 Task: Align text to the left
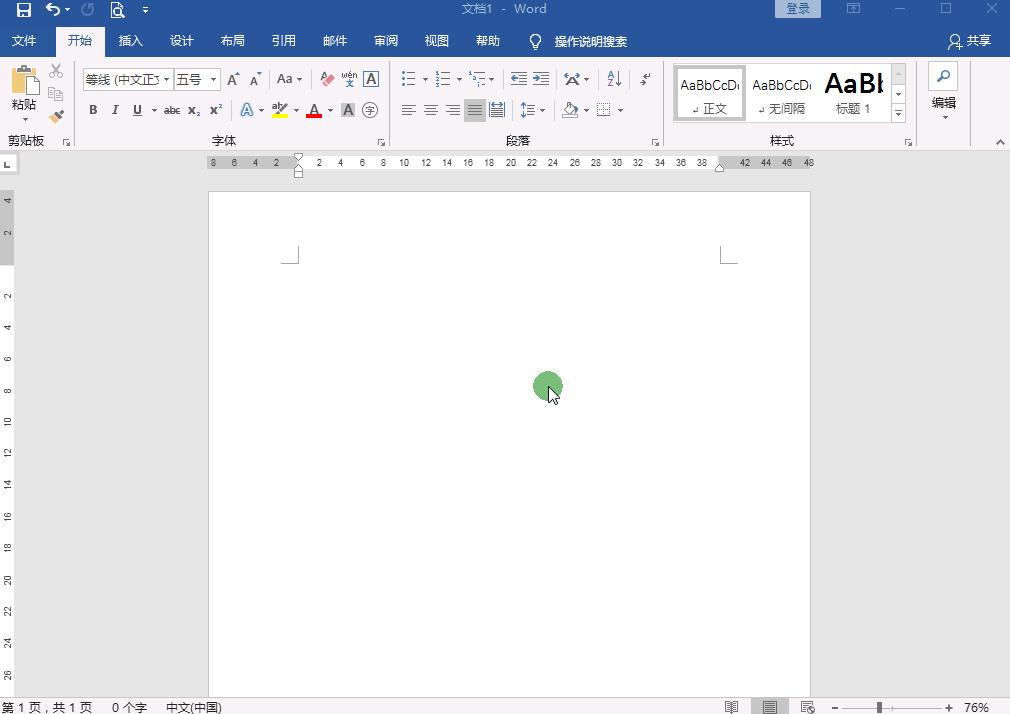pyautogui.click(x=408, y=110)
